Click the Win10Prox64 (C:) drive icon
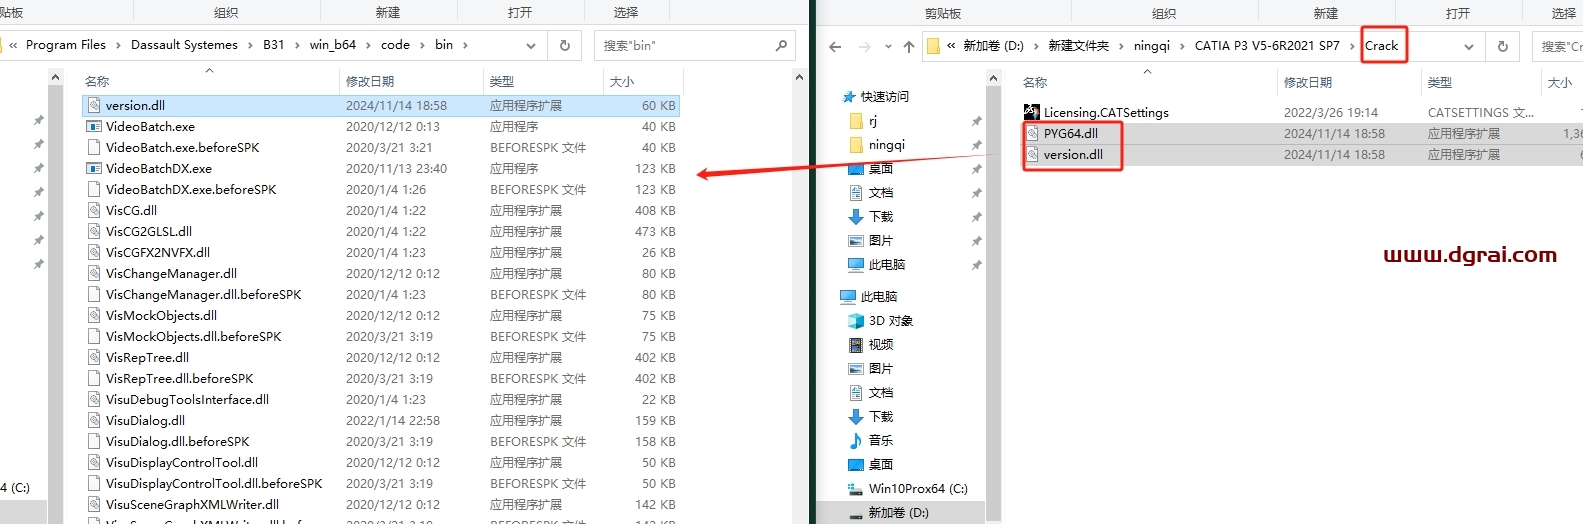 [856, 489]
